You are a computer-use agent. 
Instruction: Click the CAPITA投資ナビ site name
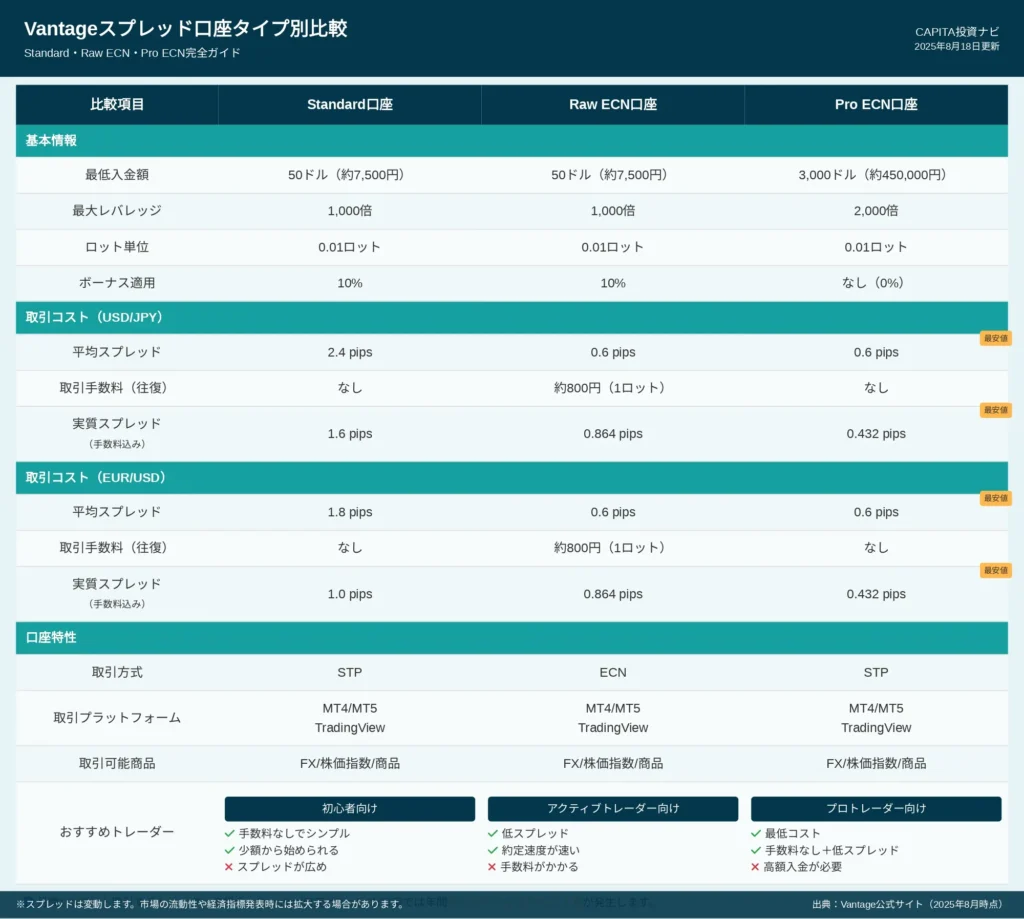pos(957,32)
